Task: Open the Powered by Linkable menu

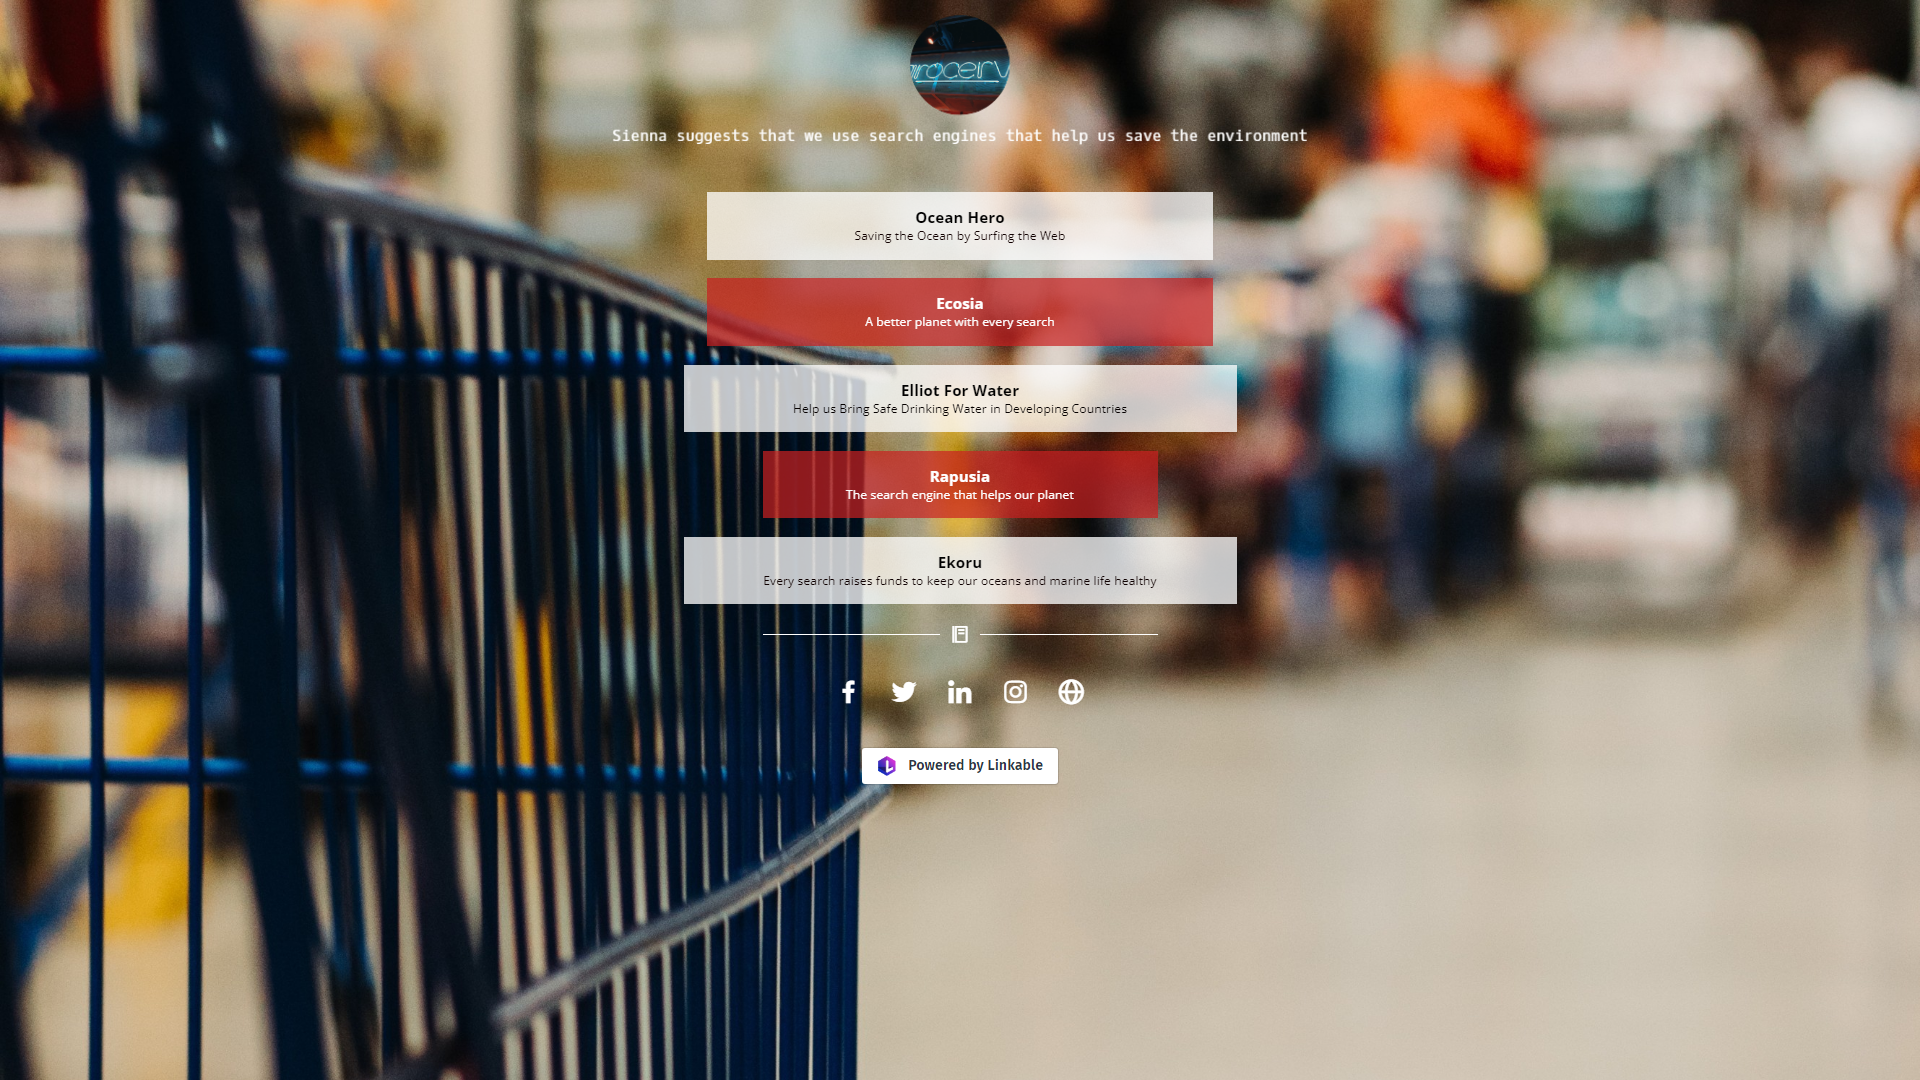Action: 959,765
